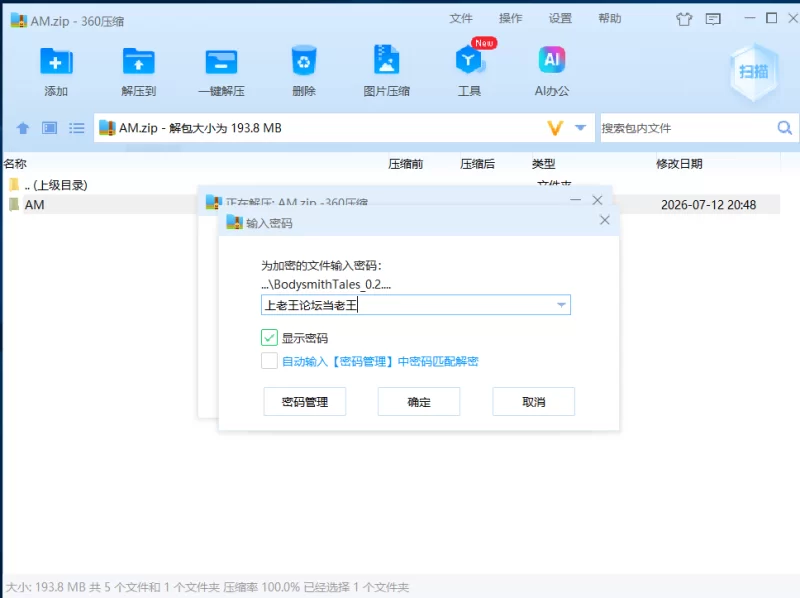Sort by the 名称 column header

(x=15, y=164)
